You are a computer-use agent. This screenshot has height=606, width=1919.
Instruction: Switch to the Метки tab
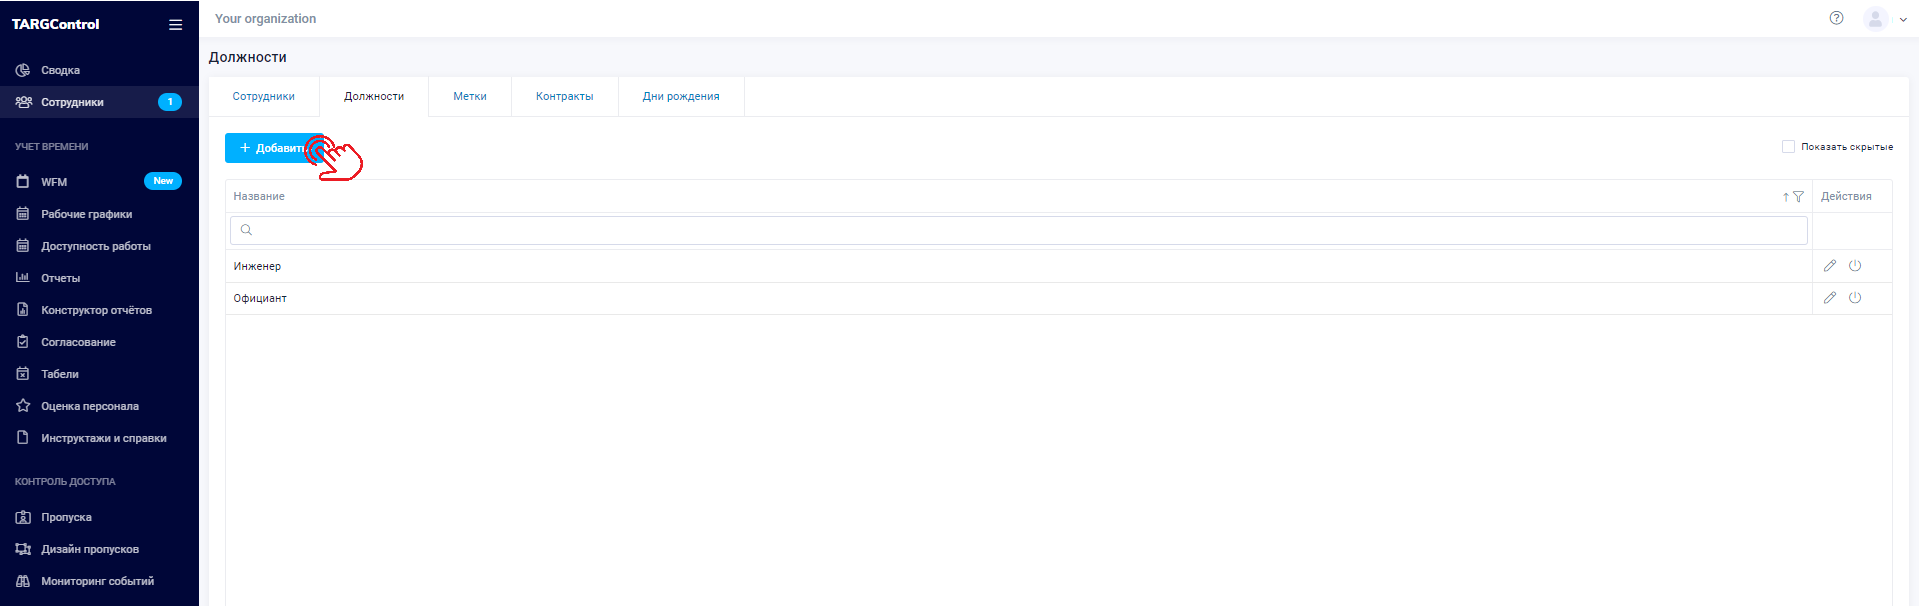tap(470, 96)
